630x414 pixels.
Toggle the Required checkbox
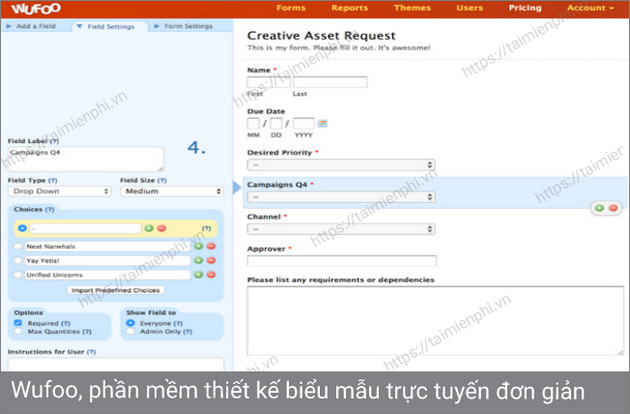18,323
